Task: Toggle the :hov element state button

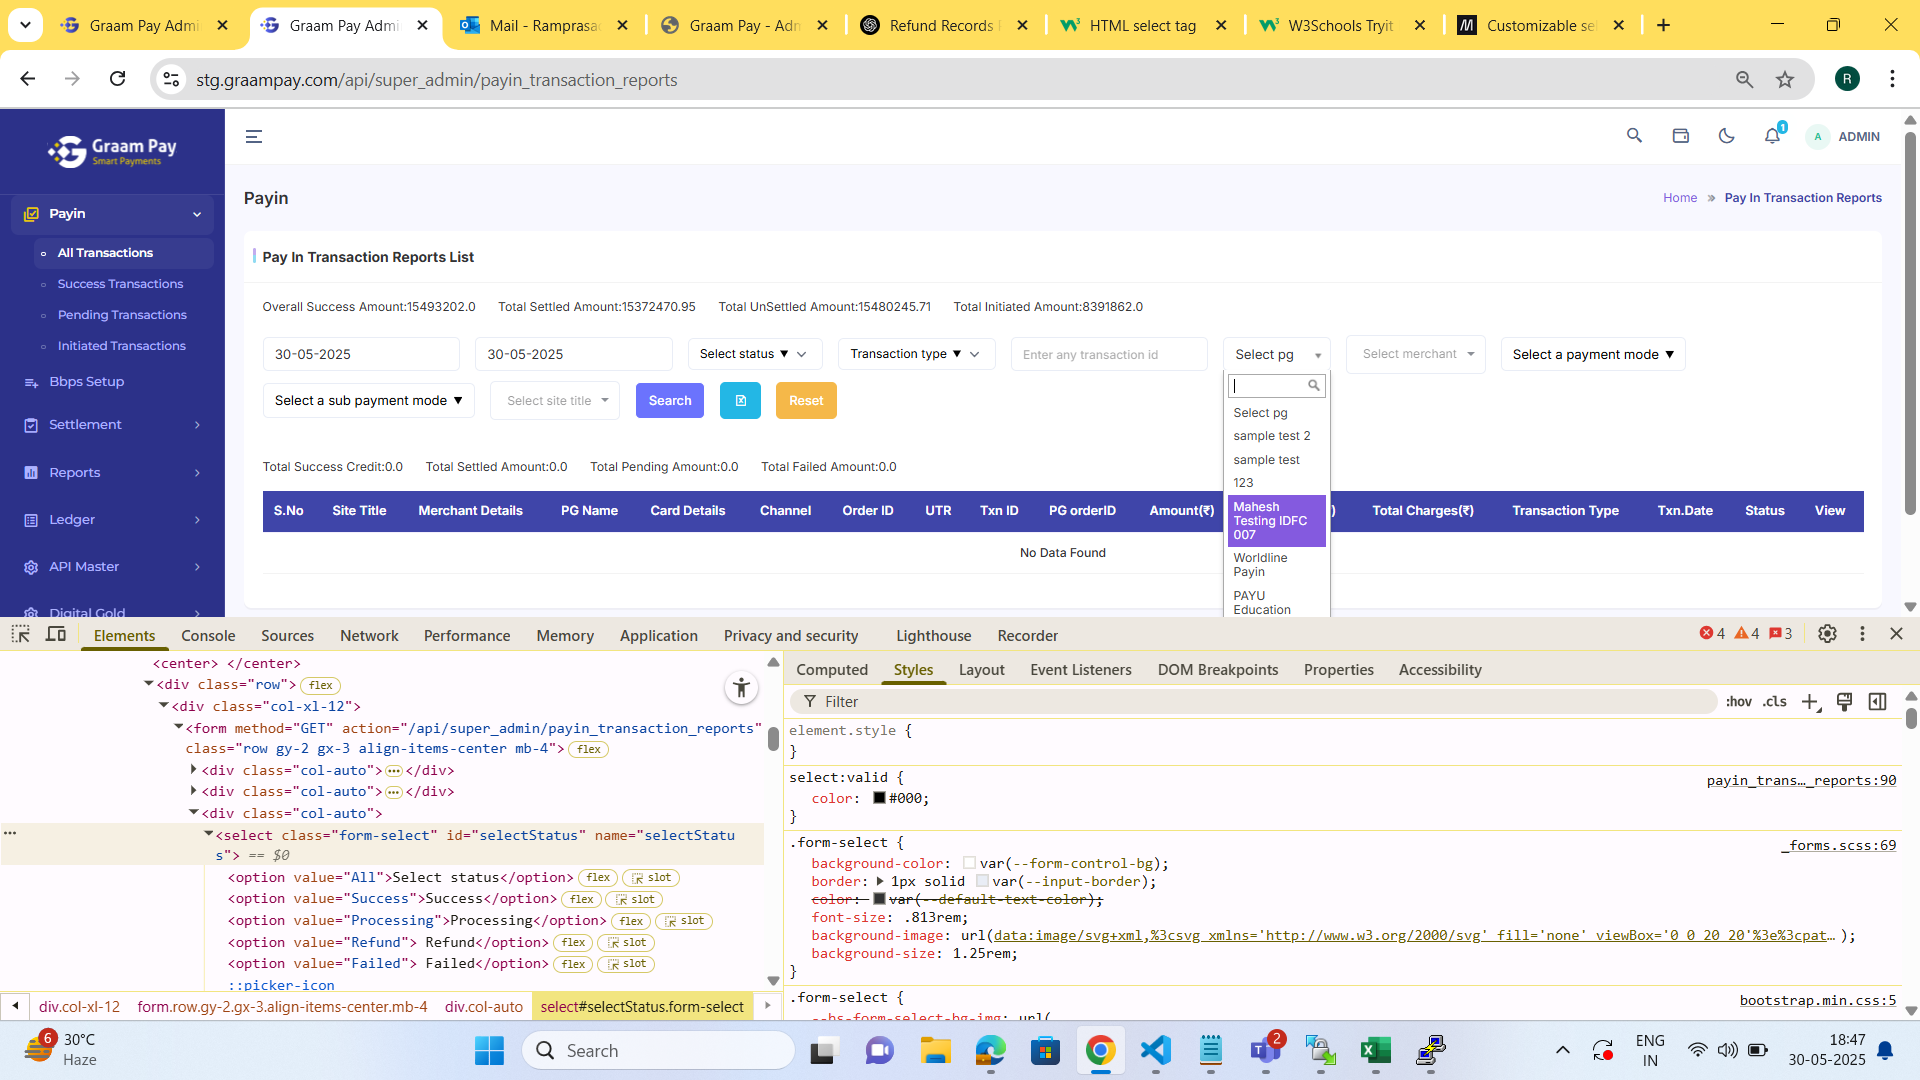Action: click(x=1739, y=702)
